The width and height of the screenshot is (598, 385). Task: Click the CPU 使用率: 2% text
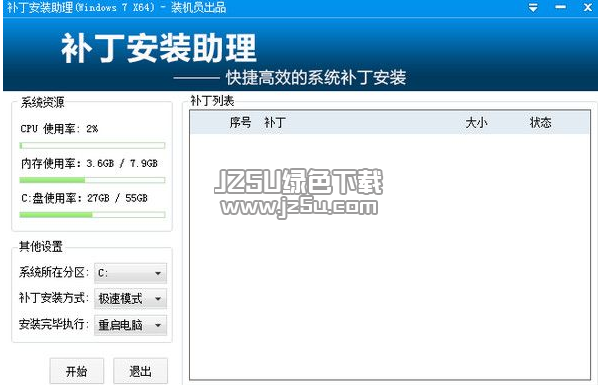[59, 129]
